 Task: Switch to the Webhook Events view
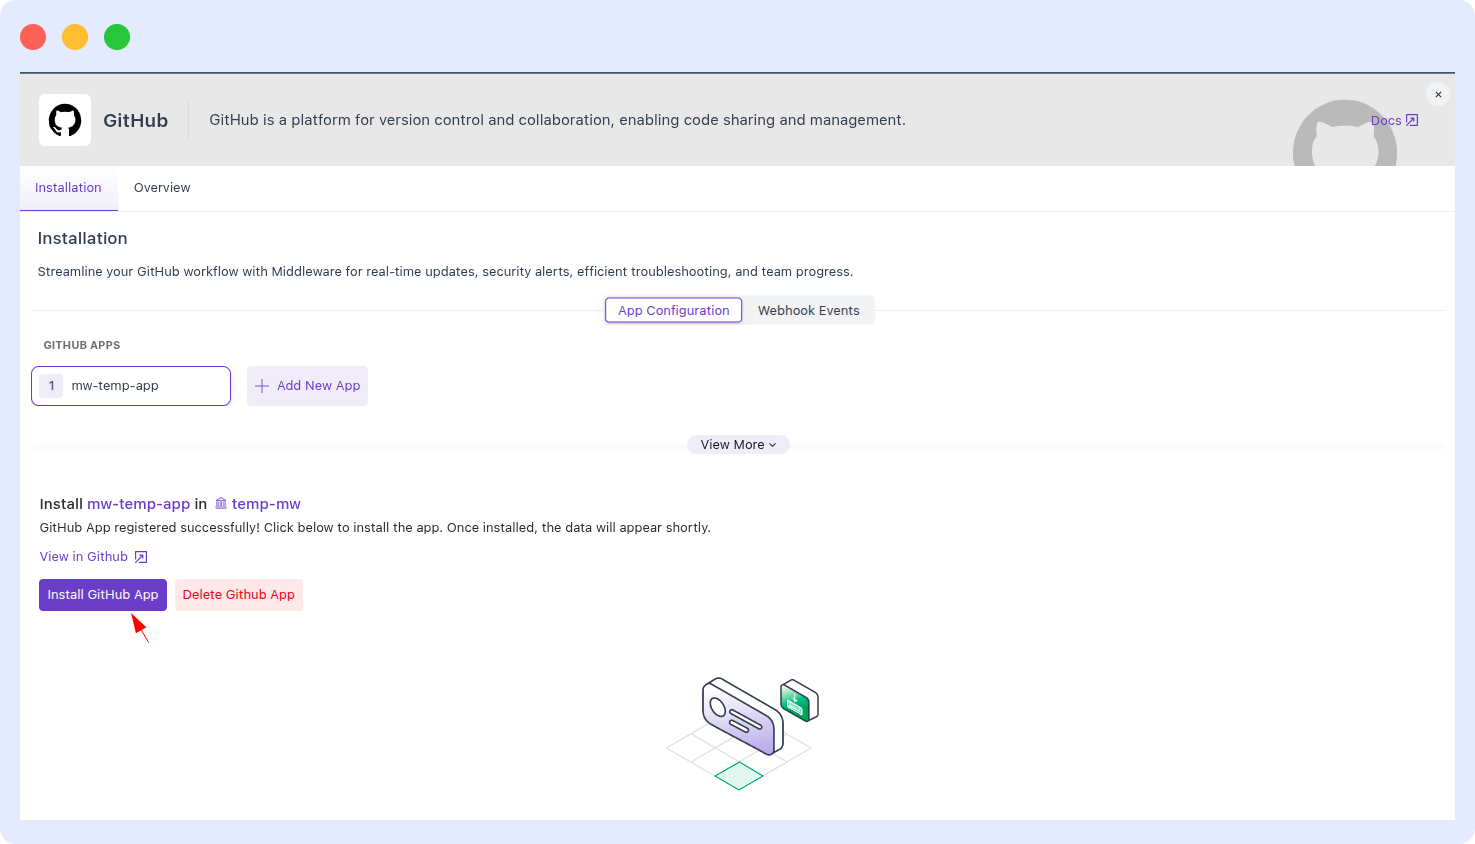(808, 310)
